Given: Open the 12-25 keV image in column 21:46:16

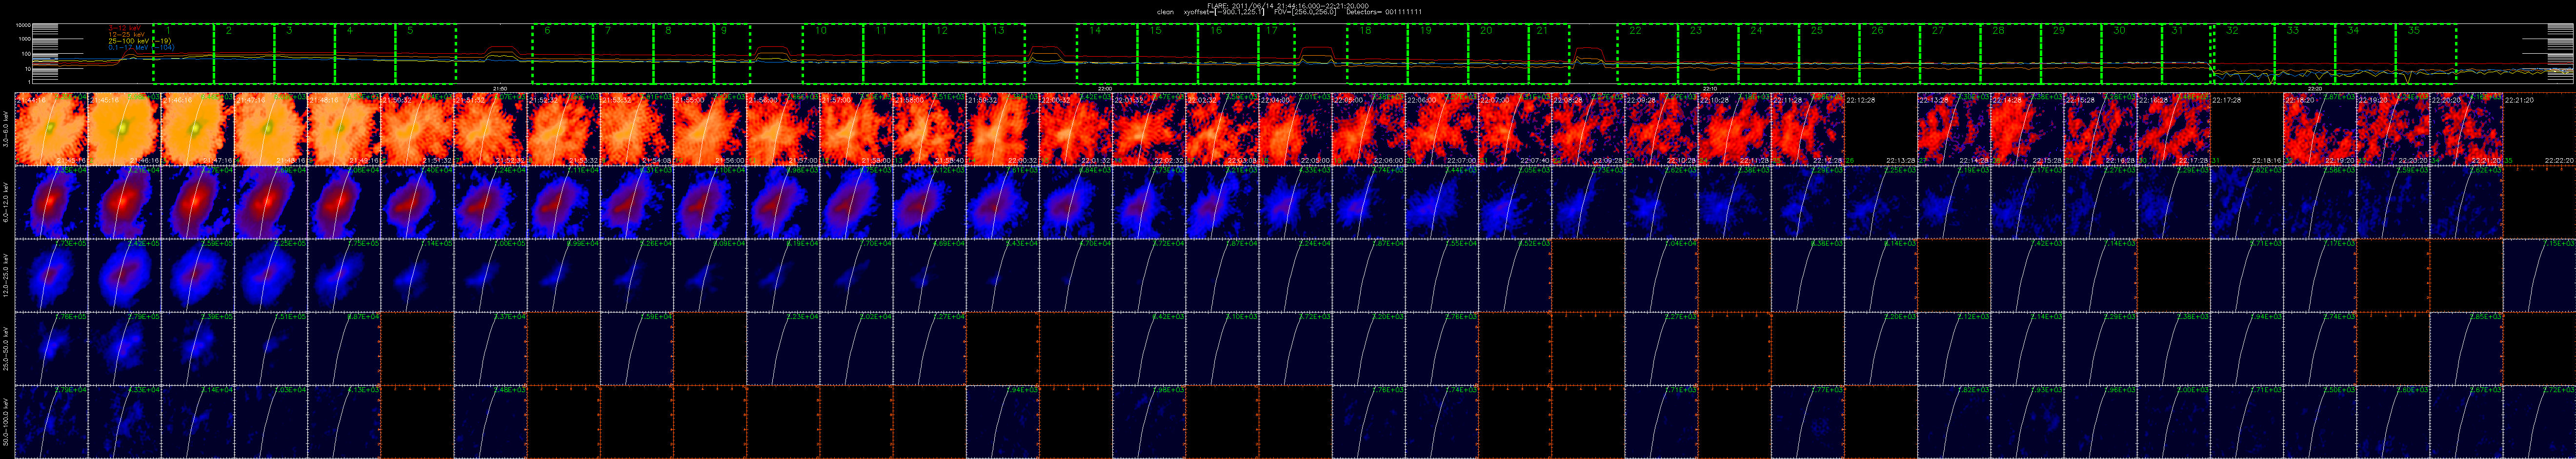Looking at the screenshot, I should [x=198, y=275].
